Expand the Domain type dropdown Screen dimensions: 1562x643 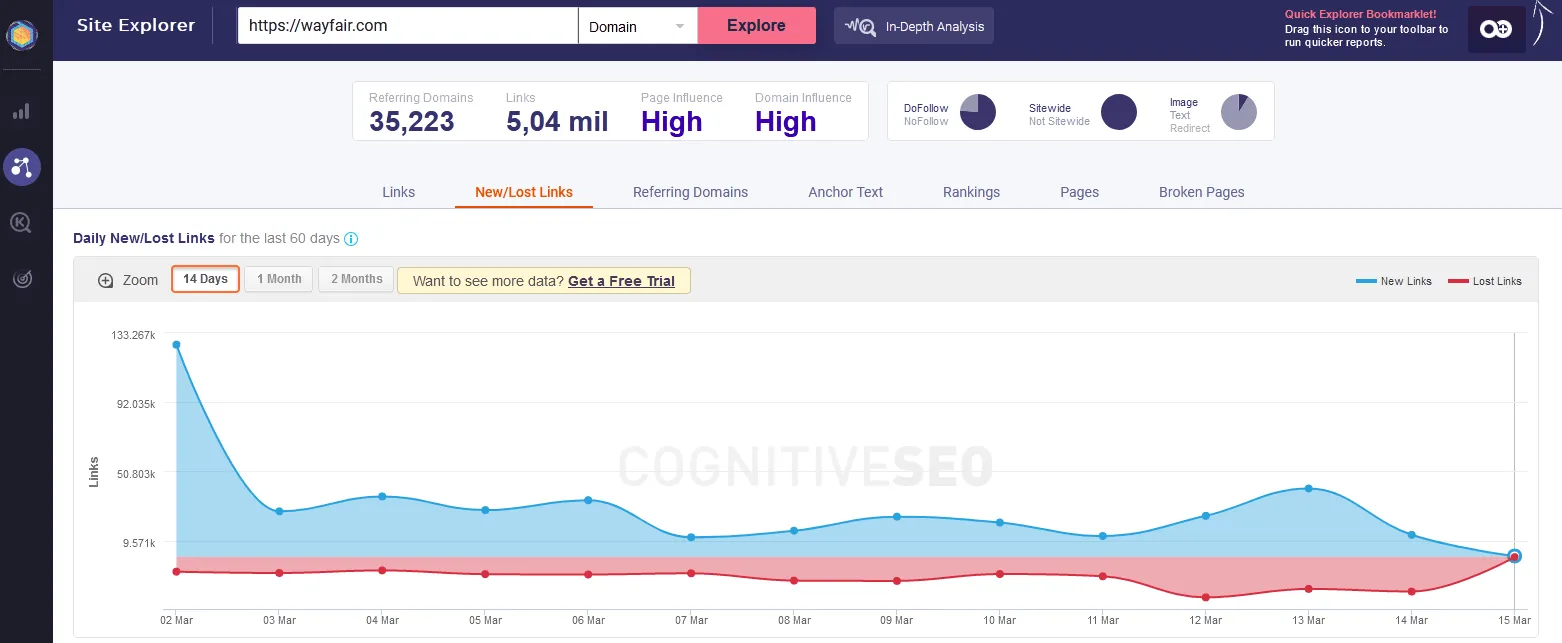pos(637,27)
